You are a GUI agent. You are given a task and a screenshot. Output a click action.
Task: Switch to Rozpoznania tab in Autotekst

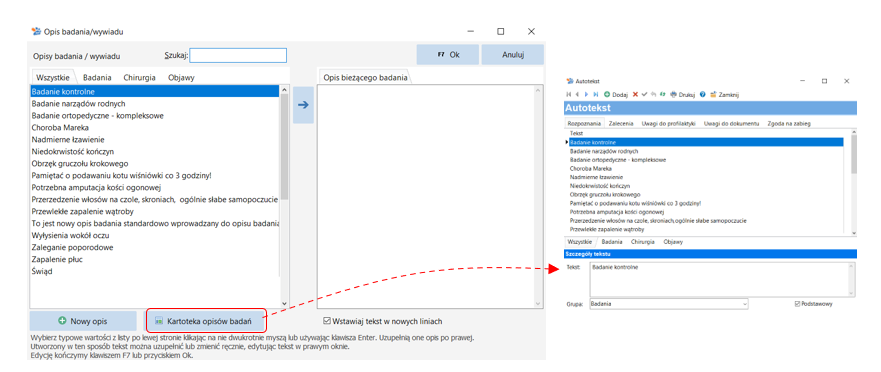(584, 123)
